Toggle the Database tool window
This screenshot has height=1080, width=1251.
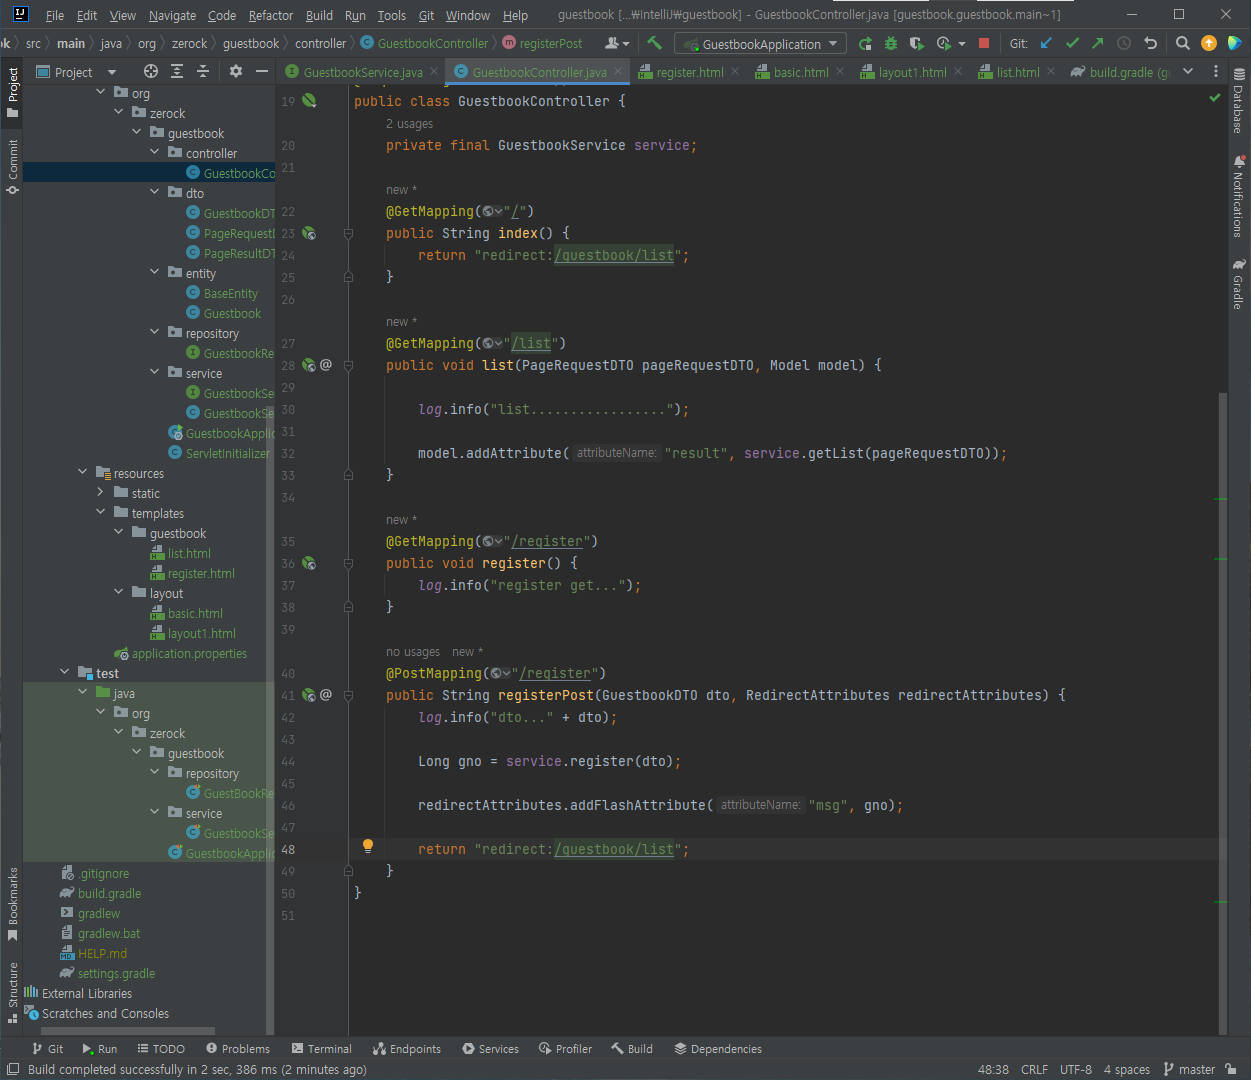pyautogui.click(x=1238, y=101)
